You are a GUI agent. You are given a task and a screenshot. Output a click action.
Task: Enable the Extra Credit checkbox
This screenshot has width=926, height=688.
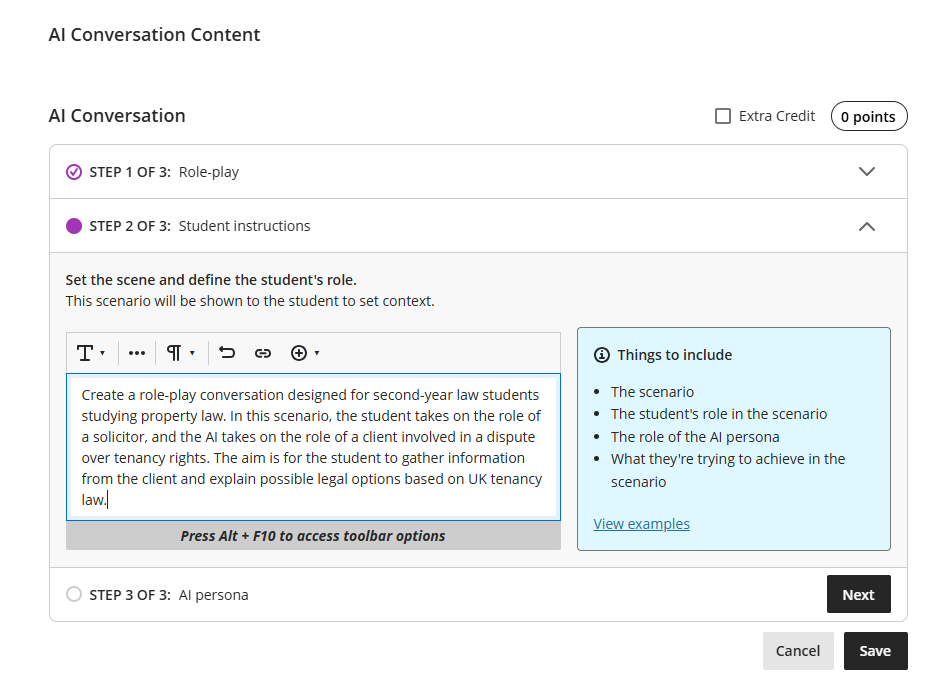pyautogui.click(x=723, y=116)
